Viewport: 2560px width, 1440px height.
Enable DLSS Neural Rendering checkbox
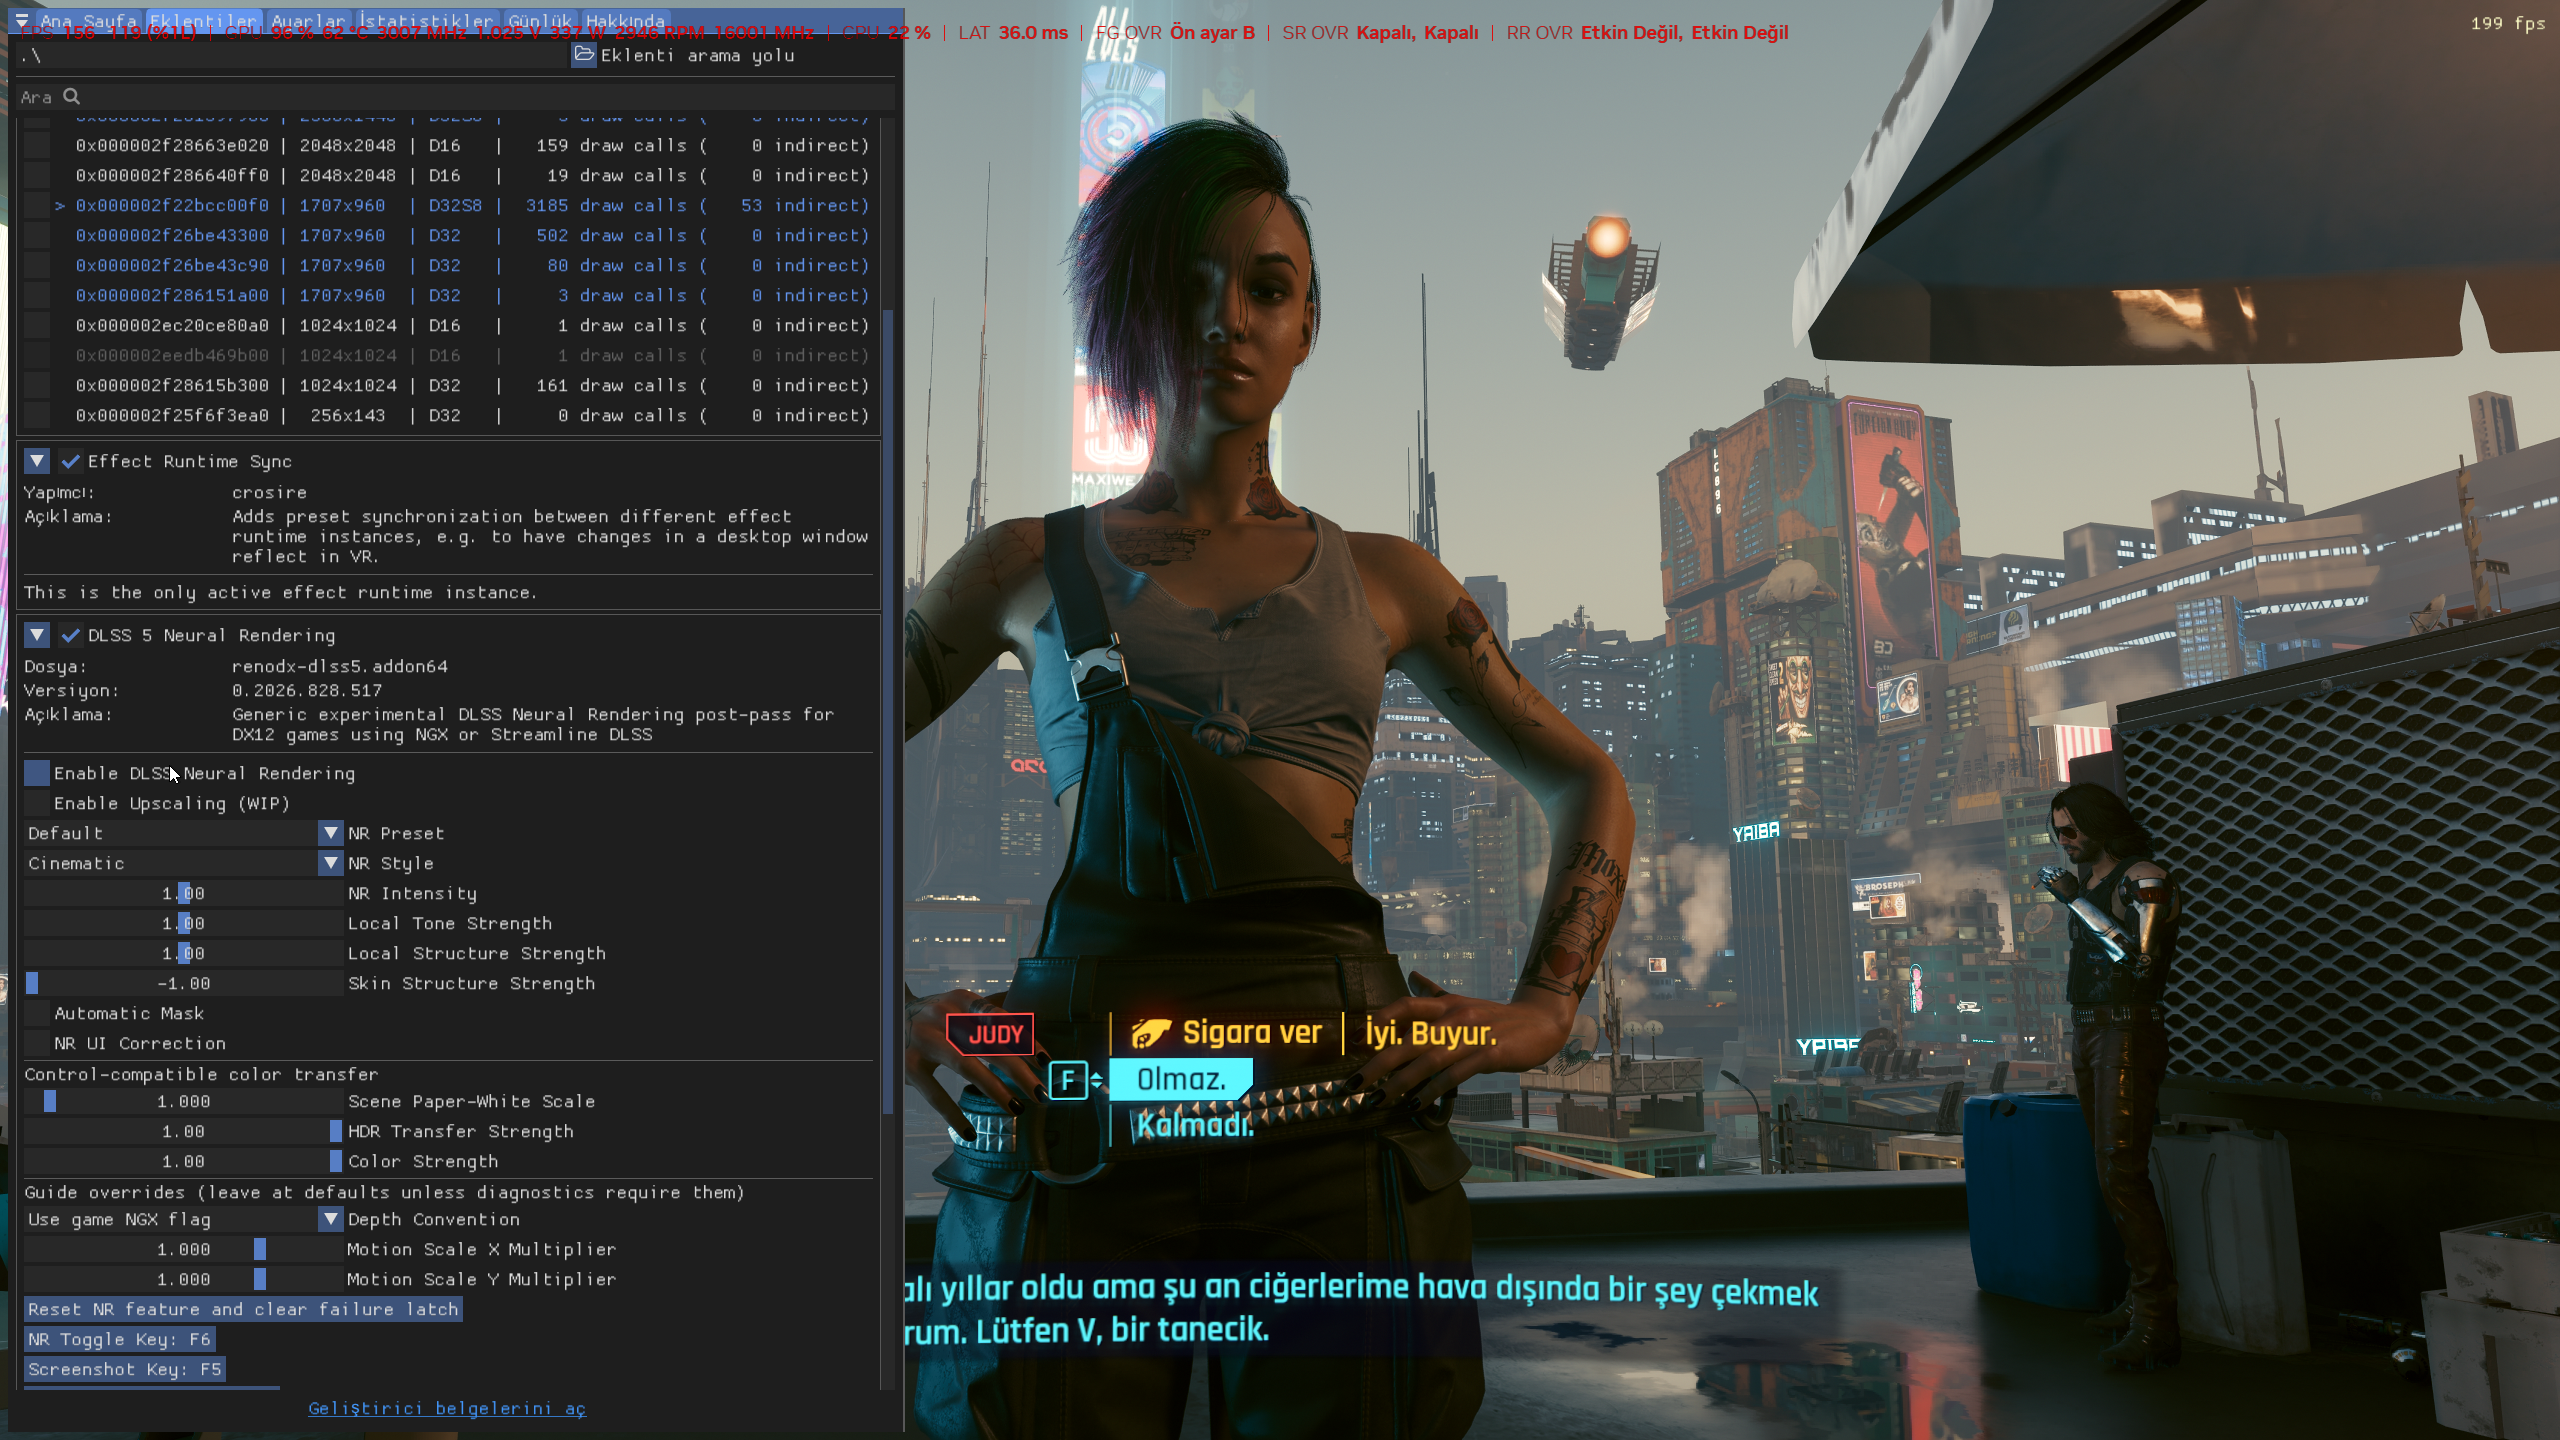click(37, 773)
